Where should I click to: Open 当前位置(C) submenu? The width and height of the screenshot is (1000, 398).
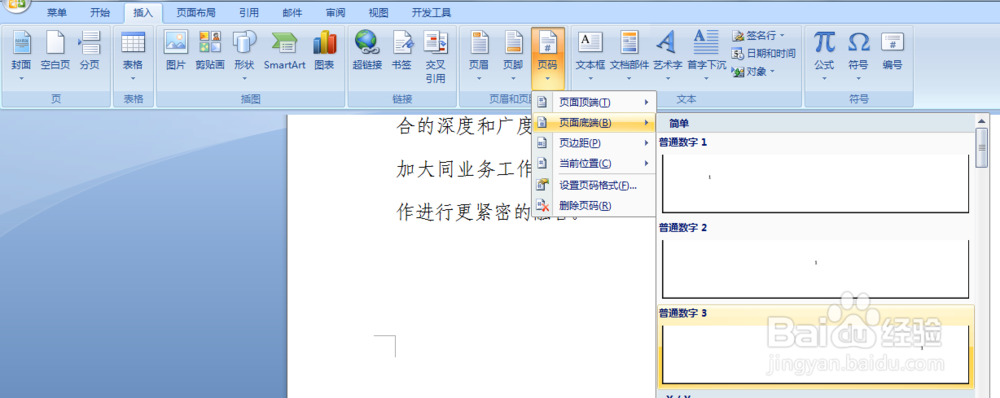594,163
